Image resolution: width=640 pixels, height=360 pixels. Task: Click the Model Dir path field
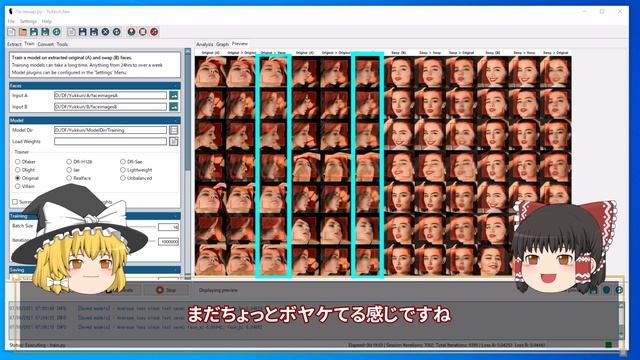110,130
